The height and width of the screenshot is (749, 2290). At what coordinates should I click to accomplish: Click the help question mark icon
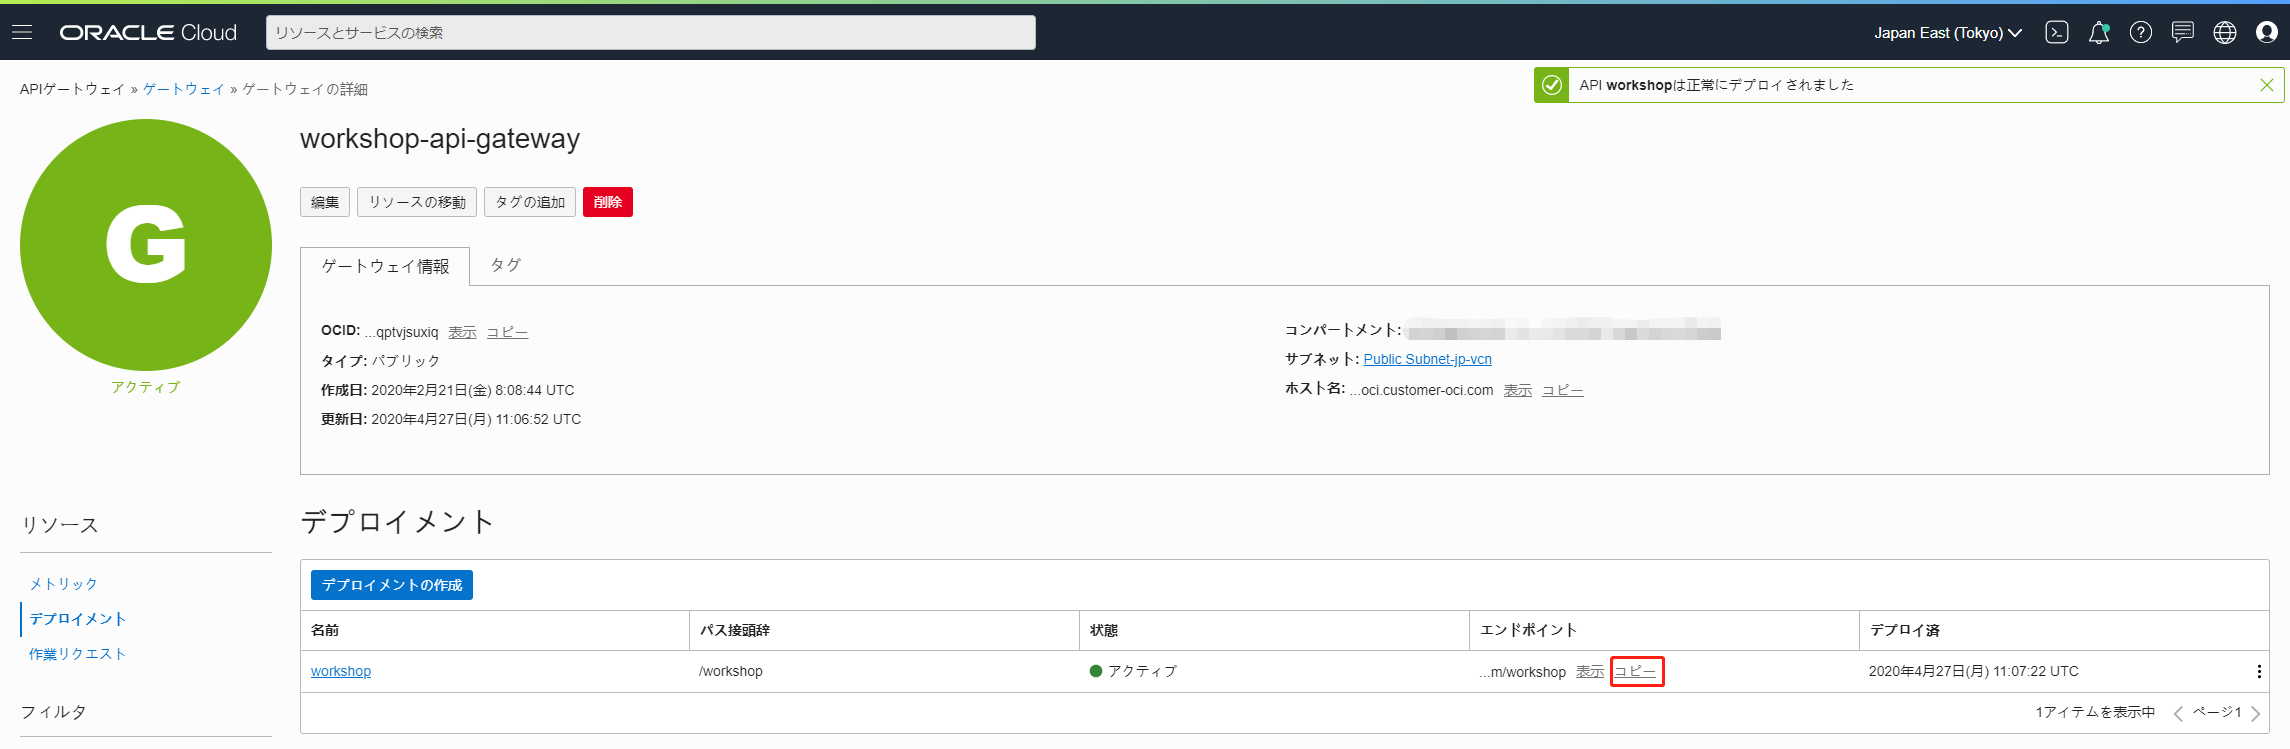point(2140,33)
